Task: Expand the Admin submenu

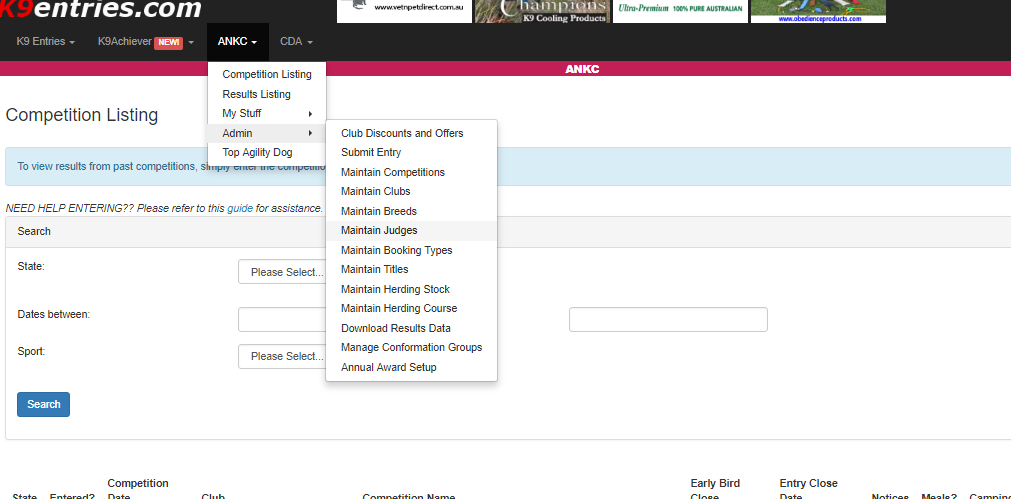Action: pos(267,133)
